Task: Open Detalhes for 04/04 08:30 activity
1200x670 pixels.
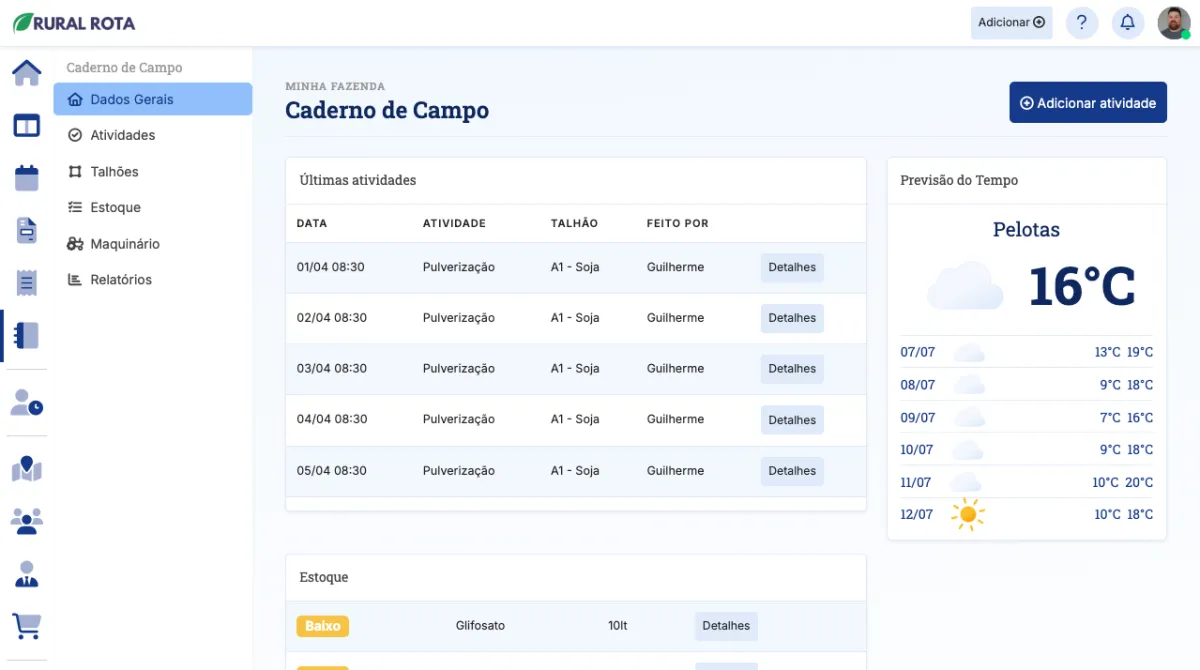Action: [x=792, y=420]
